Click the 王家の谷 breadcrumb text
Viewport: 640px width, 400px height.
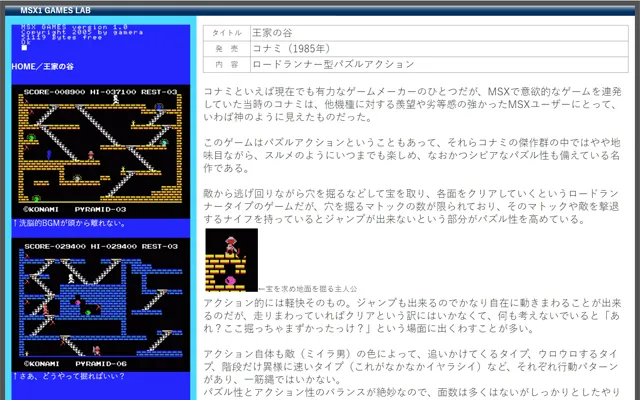[58, 66]
